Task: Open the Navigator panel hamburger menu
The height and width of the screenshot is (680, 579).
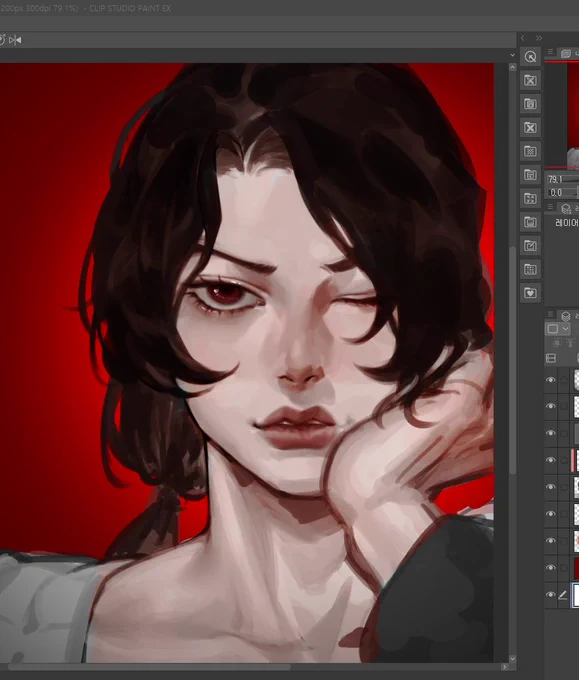Action: 550,52
